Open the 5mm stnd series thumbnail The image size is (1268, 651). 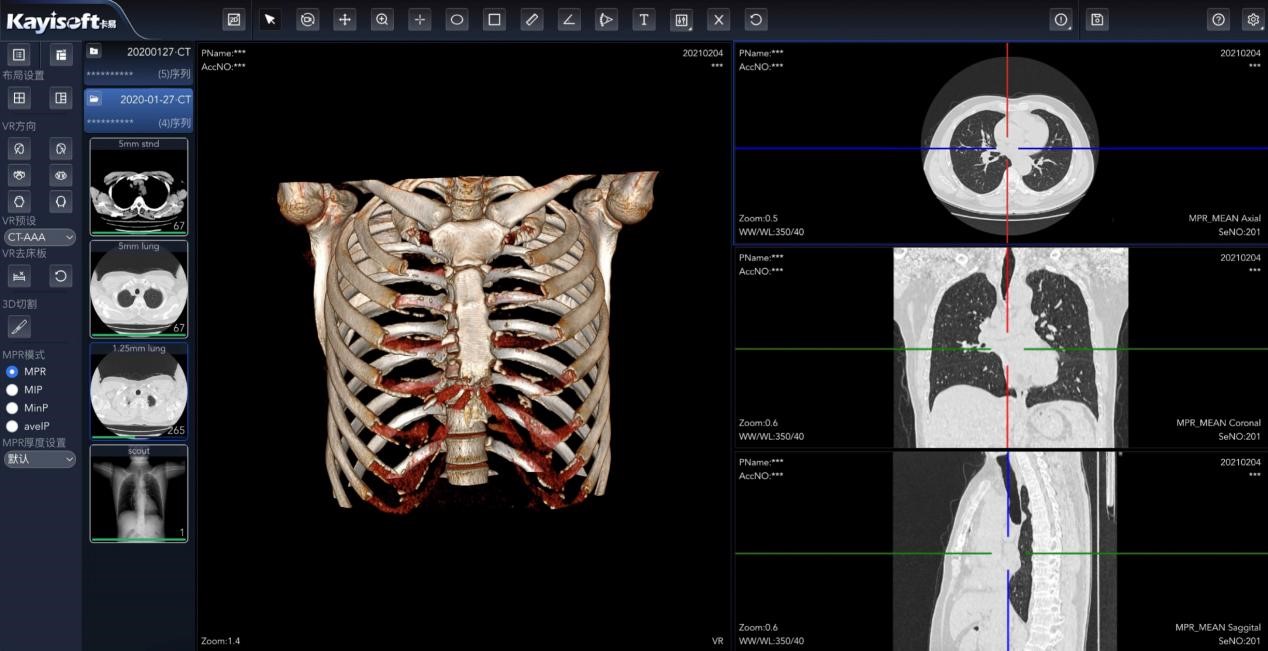(x=138, y=187)
